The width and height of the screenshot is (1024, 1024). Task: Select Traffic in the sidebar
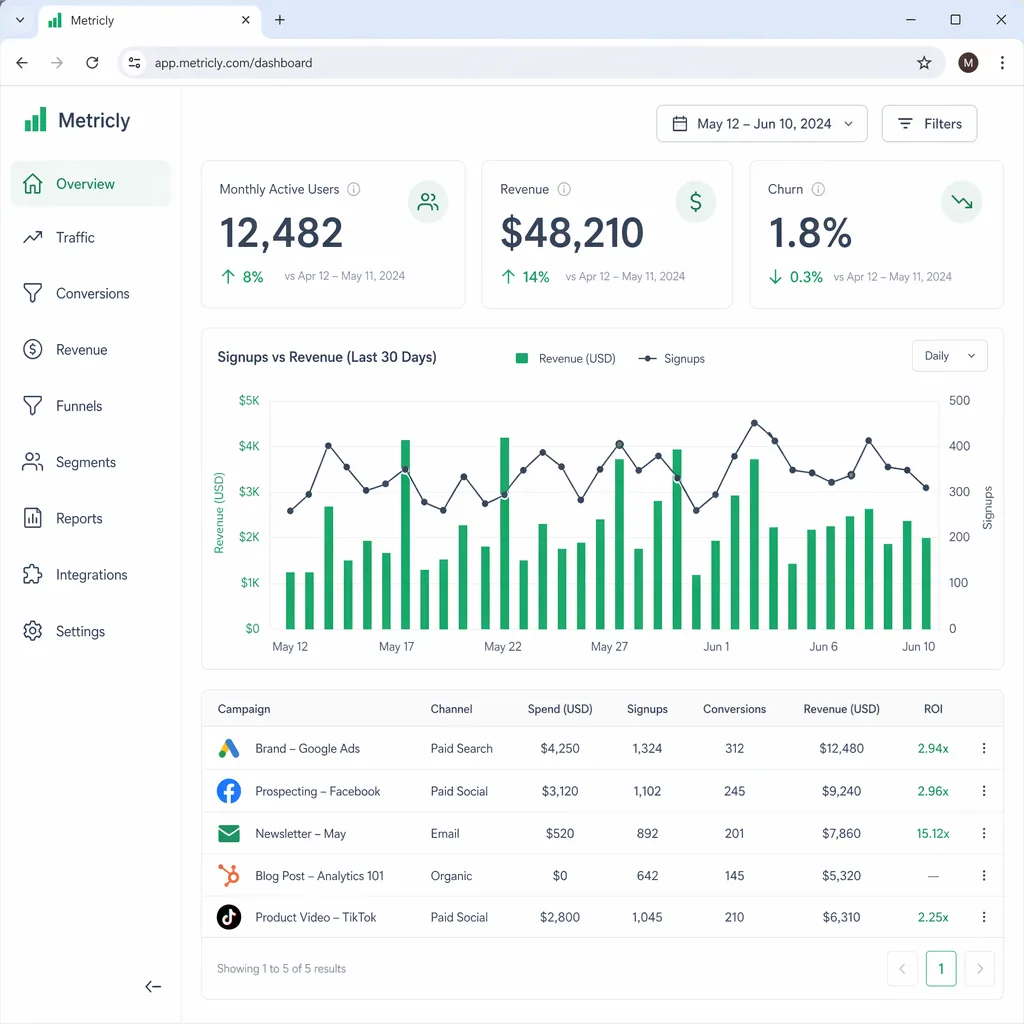point(83,237)
